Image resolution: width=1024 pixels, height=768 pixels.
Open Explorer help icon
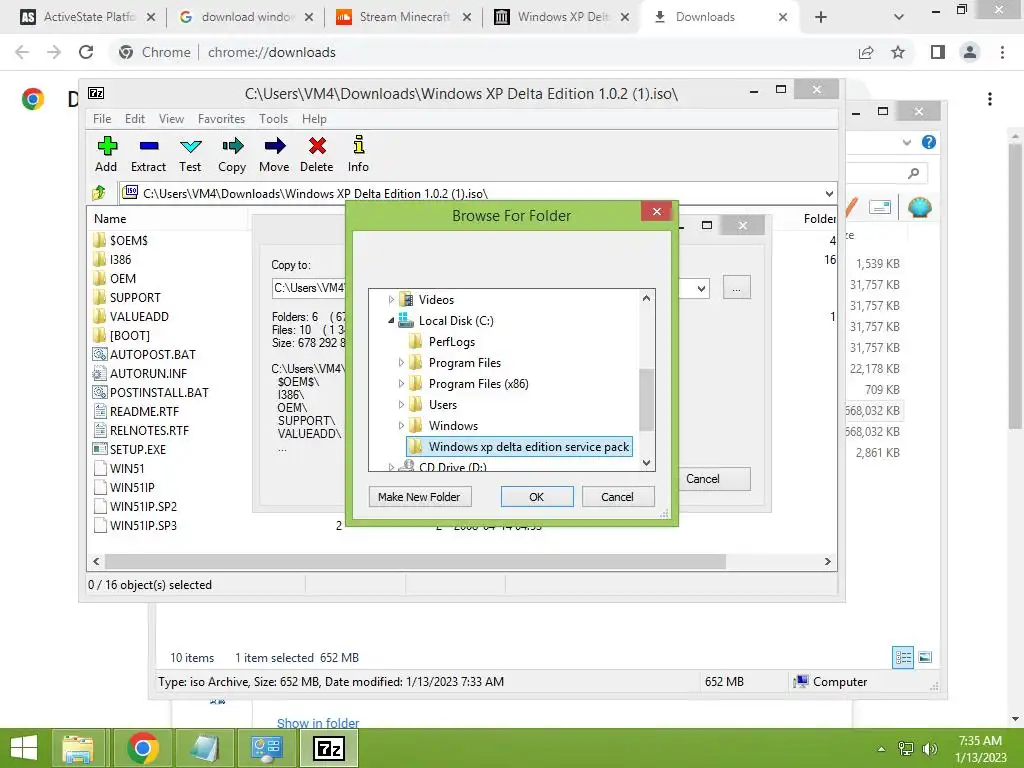click(x=929, y=142)
